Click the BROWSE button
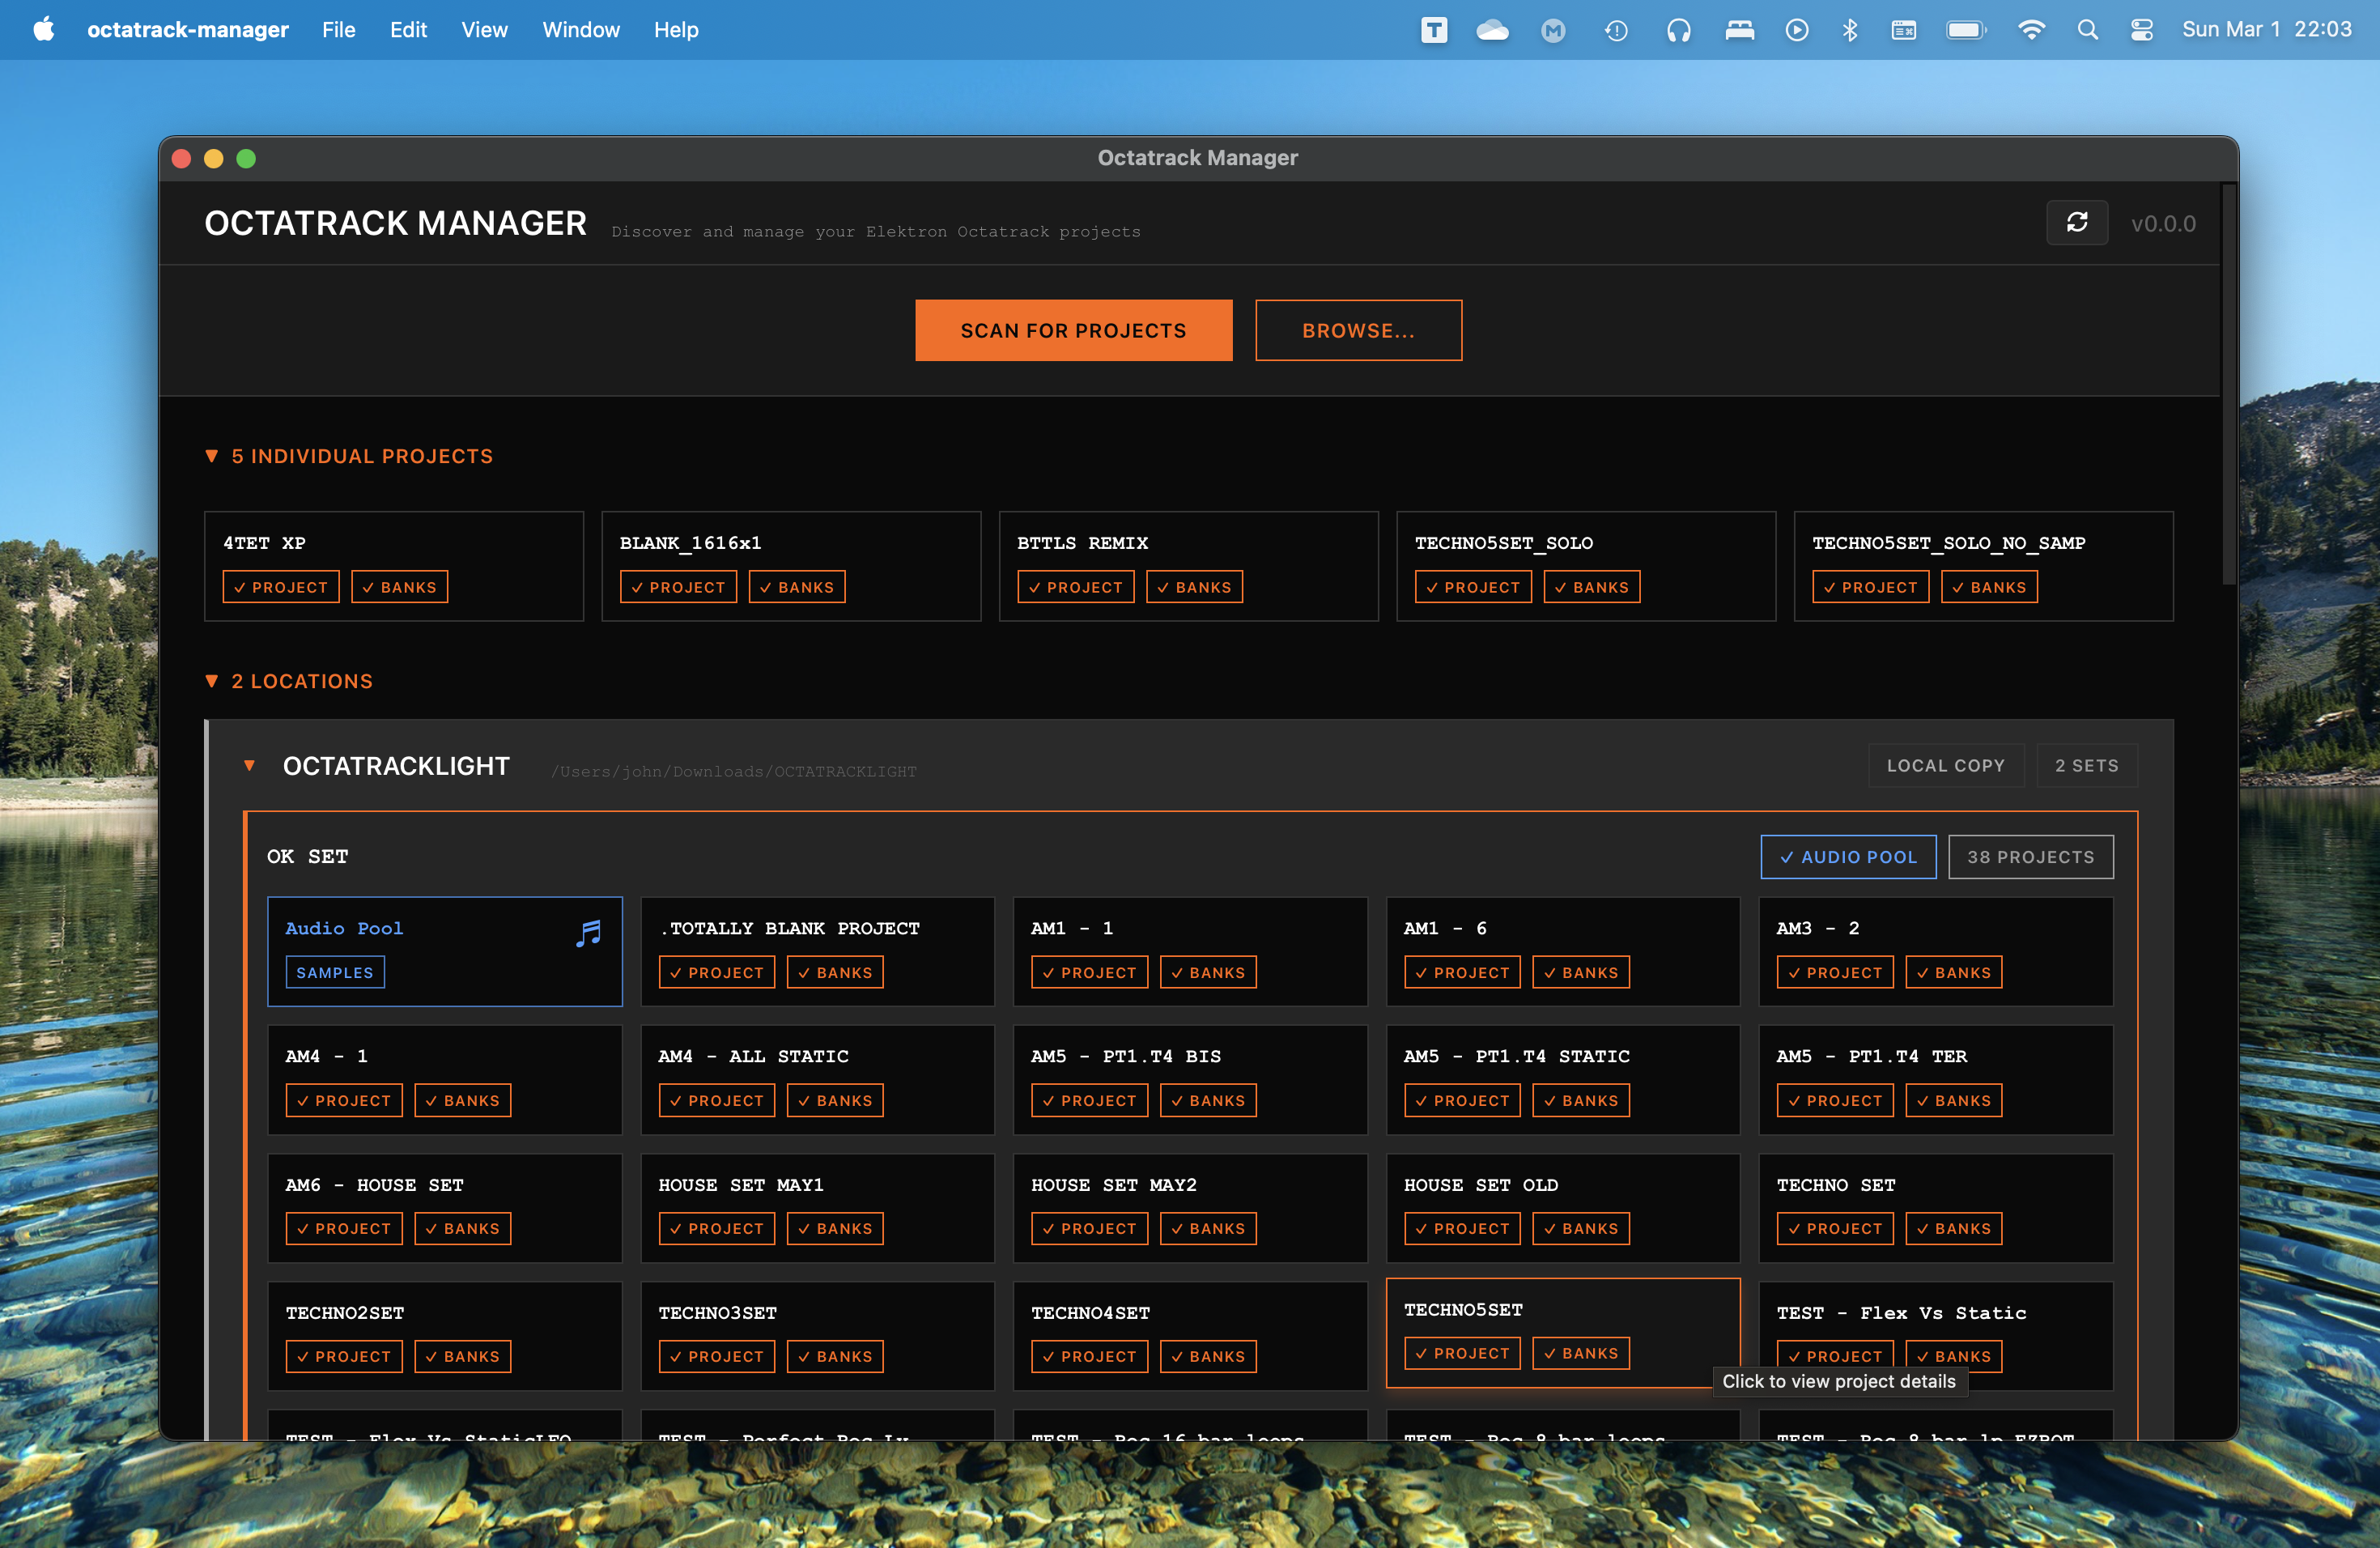 pos(1358,330)
